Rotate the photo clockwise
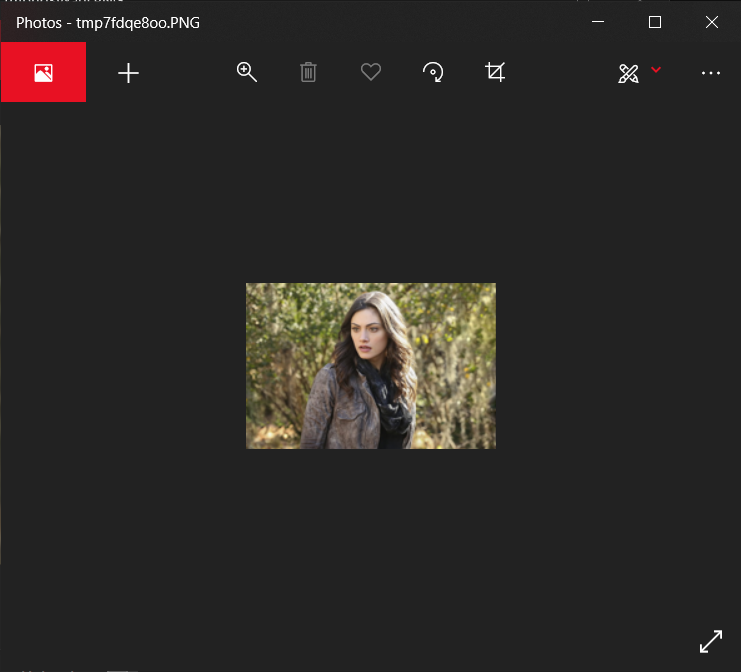741x672 pixels. tap(433, 72)
